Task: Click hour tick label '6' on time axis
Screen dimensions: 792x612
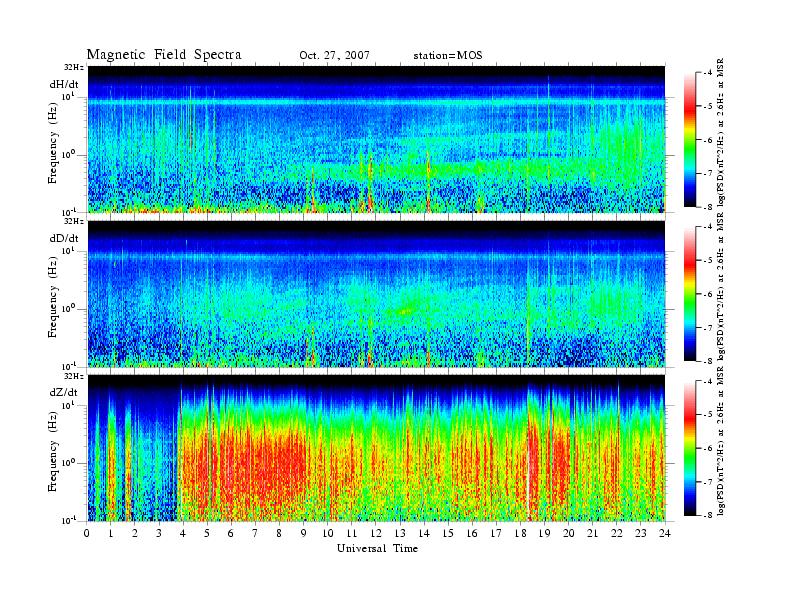Action: [x=231, y=533]
